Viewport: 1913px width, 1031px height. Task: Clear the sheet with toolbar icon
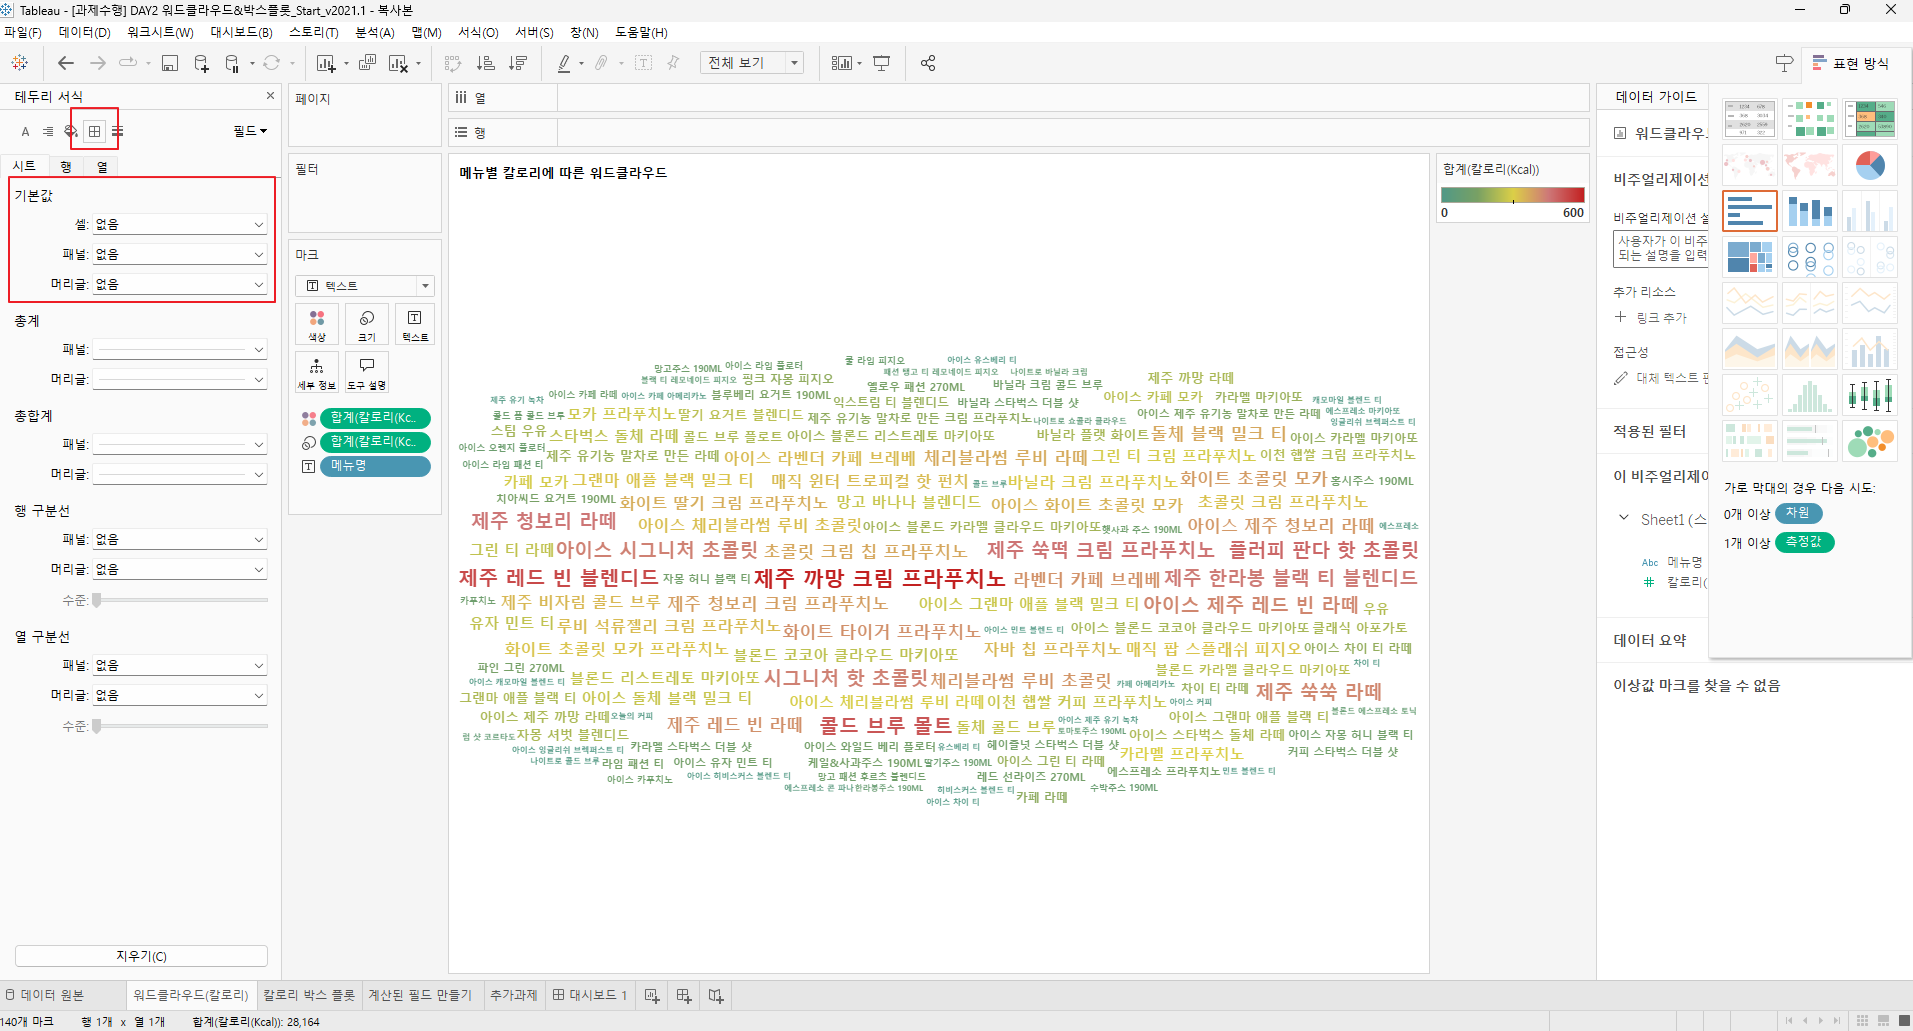tap(398, 63)
